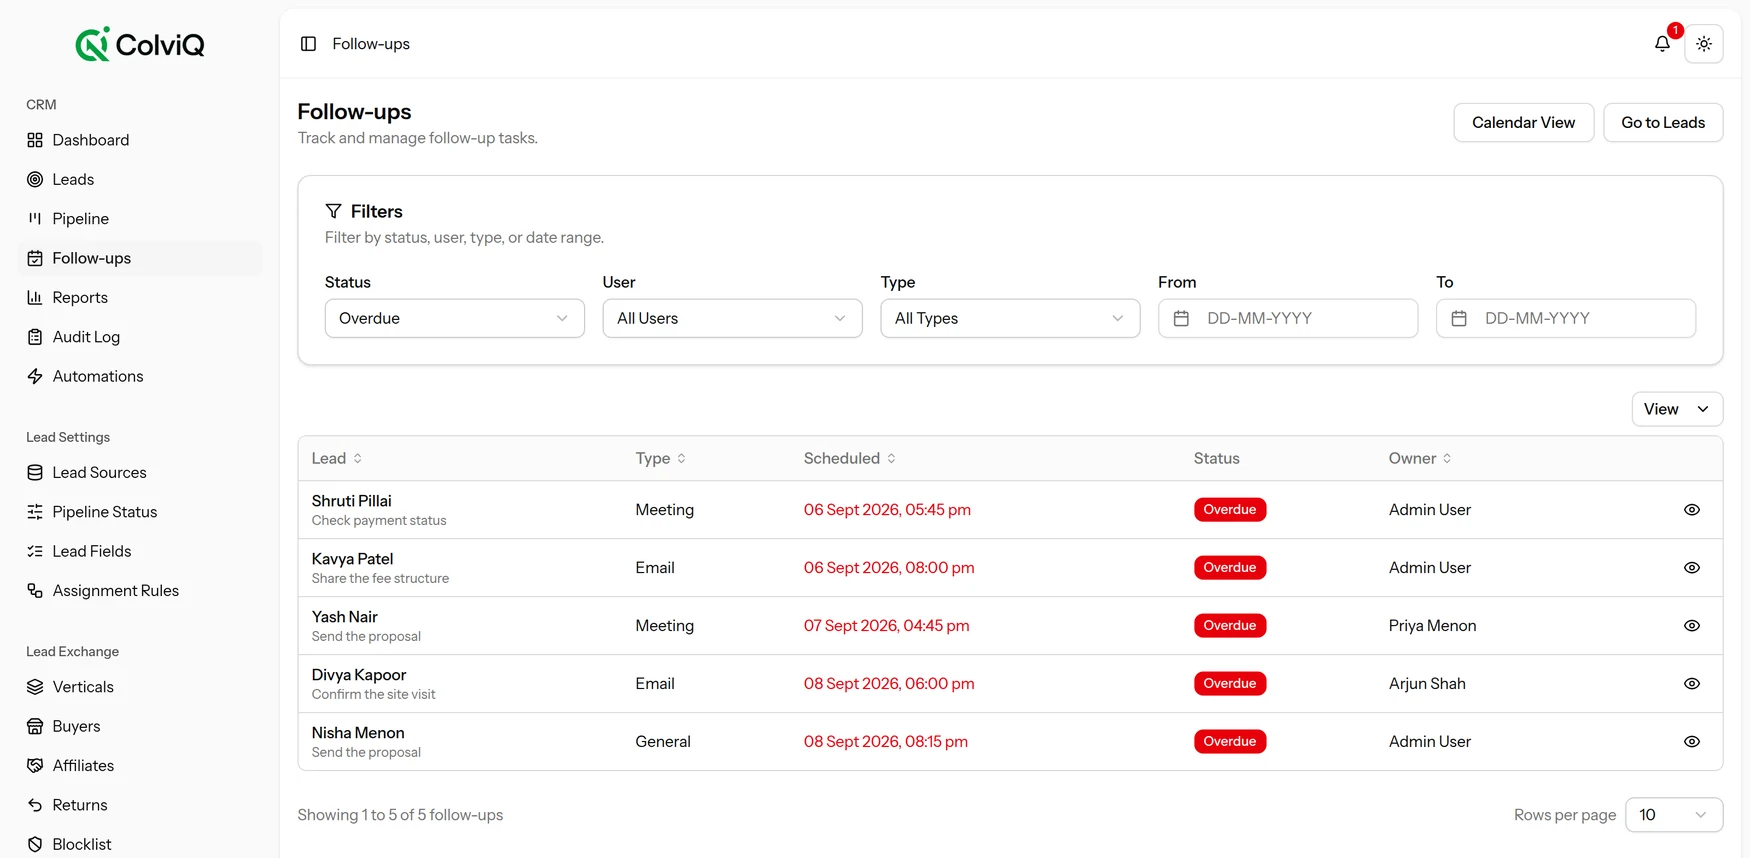Screen dimensions: 1750x858
Task: View Divya Kapoor follow-up eye icon
Action: 1692,684
